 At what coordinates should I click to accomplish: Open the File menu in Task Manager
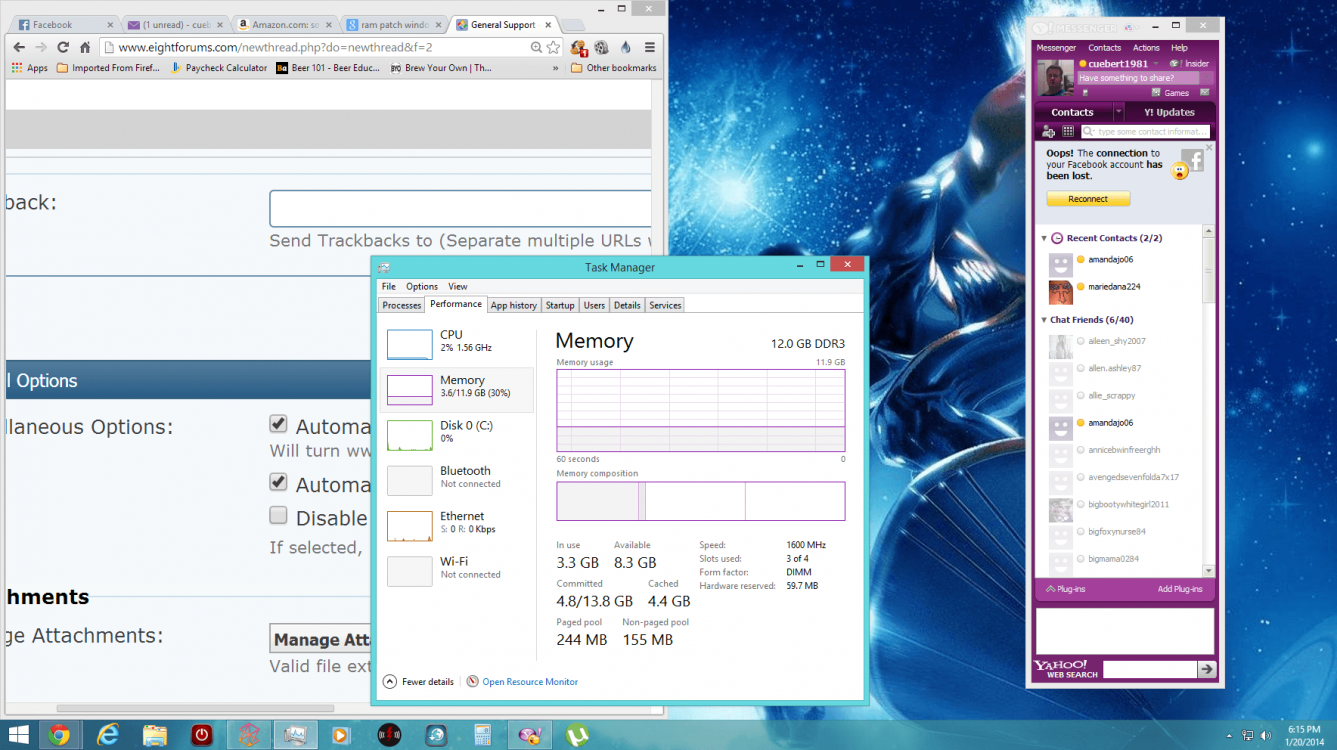coord(388,287)
